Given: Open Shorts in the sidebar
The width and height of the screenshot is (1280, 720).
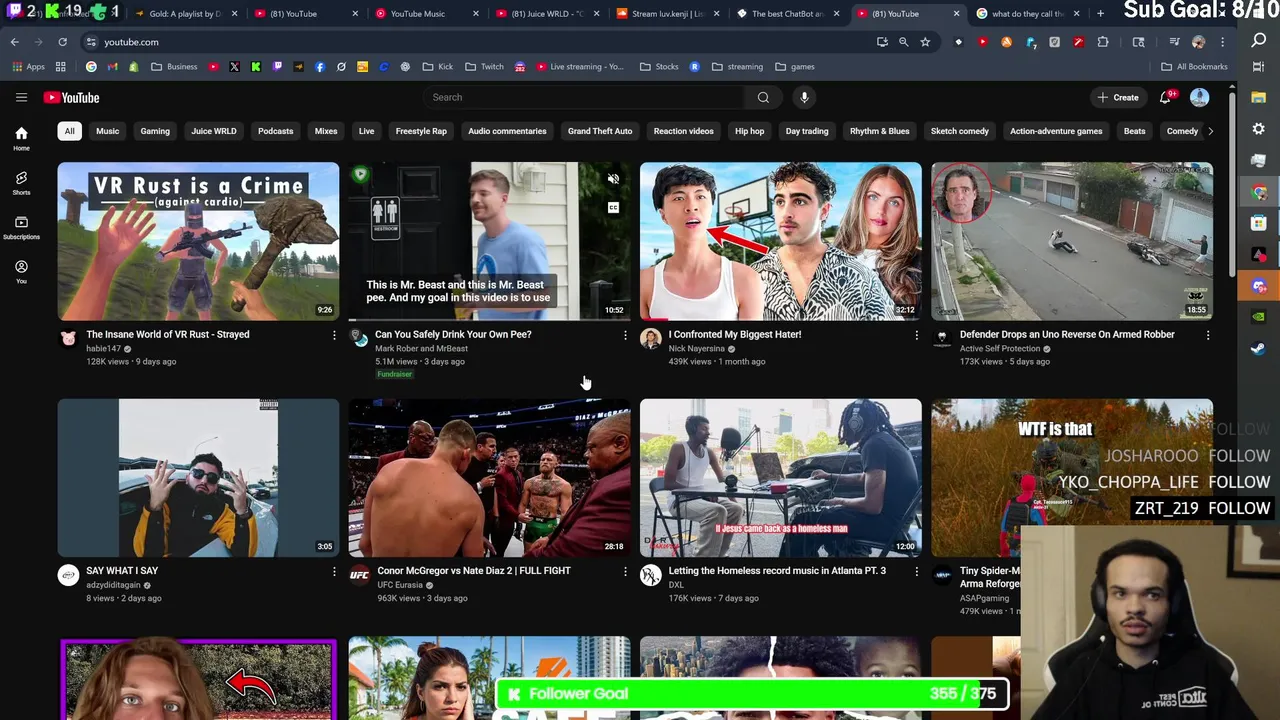Looking at the screenshot, I should [21, 182].
